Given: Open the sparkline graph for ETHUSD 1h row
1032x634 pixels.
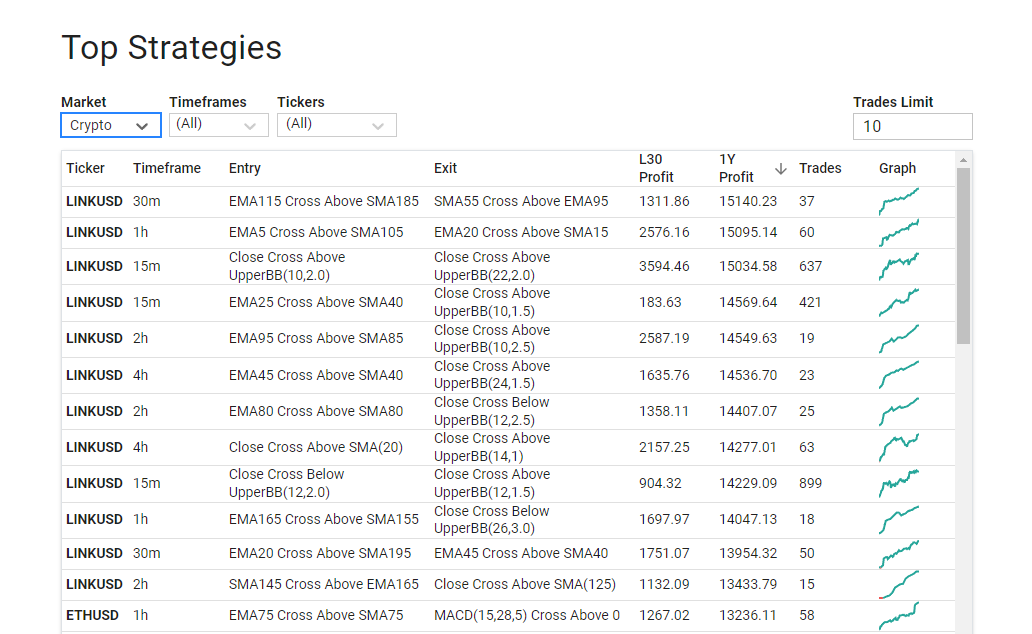Looking at the screenshot, I should (x=899, y=616).
